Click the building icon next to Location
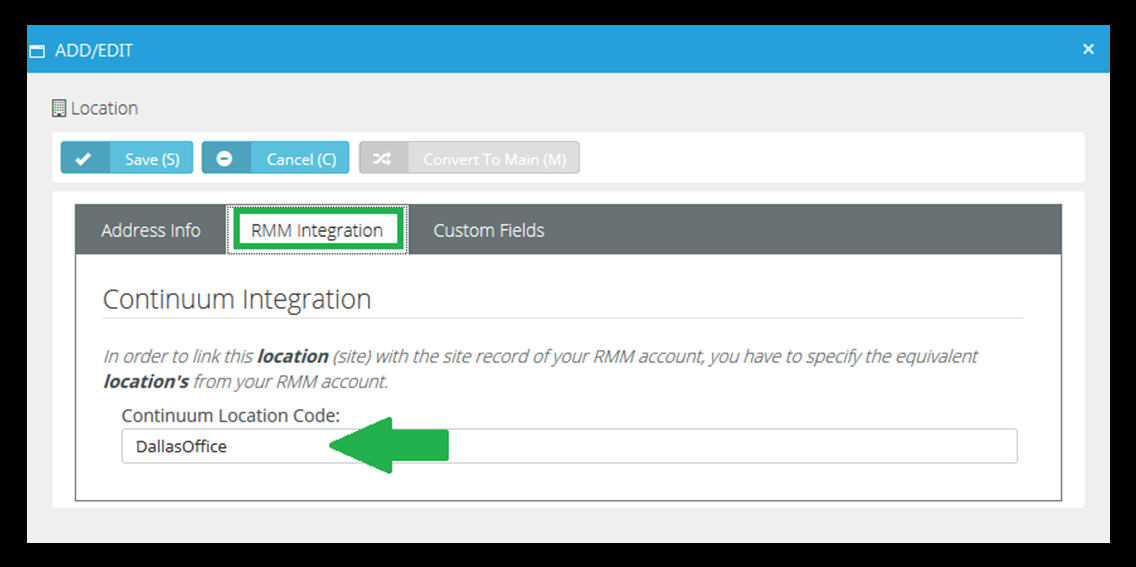Image resolution: width=1136 pixels, height=567 pixels. pos(59,109)
